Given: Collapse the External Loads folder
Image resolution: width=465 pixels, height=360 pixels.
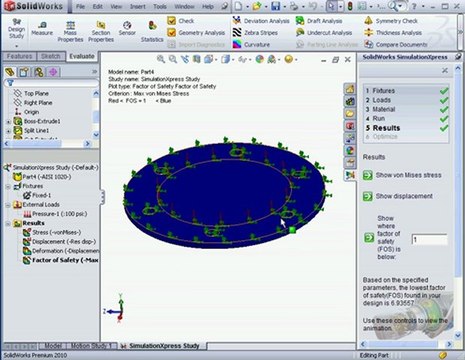Looking at the screenshot, I should [x=8, y=205].
